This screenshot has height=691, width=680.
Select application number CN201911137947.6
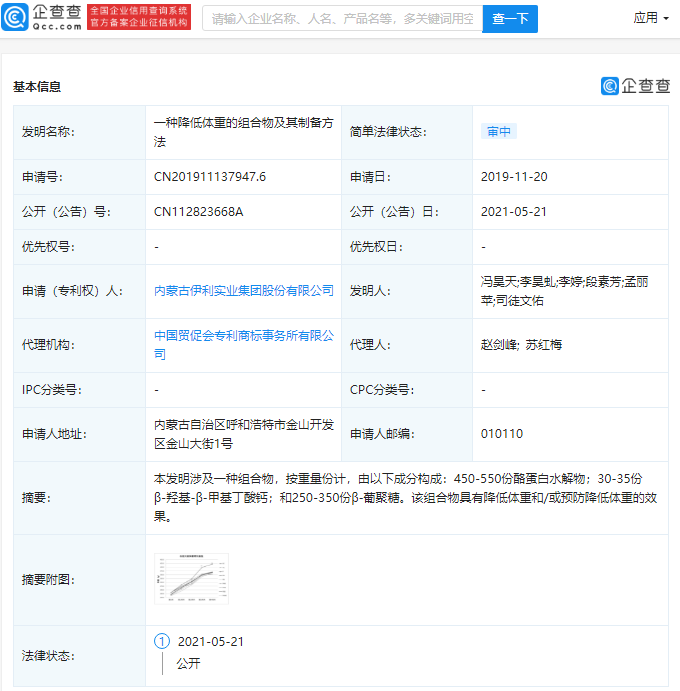point(210,177)
